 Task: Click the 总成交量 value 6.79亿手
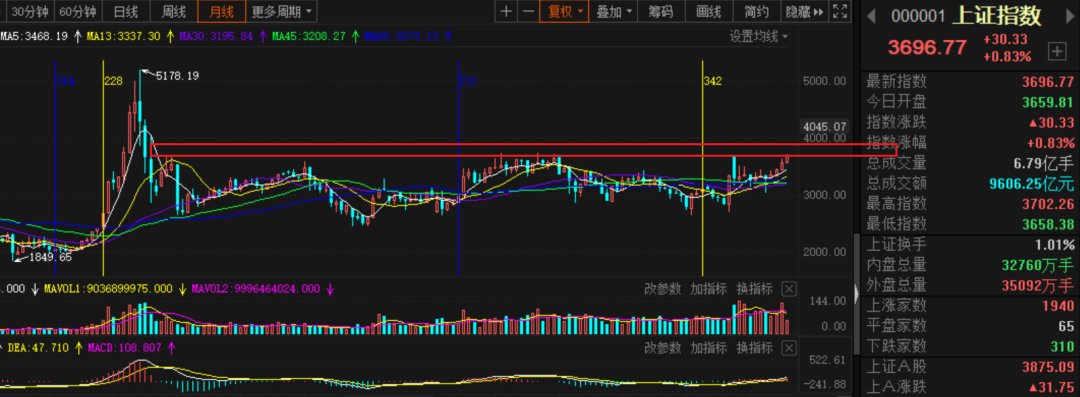coord(1043,164)
